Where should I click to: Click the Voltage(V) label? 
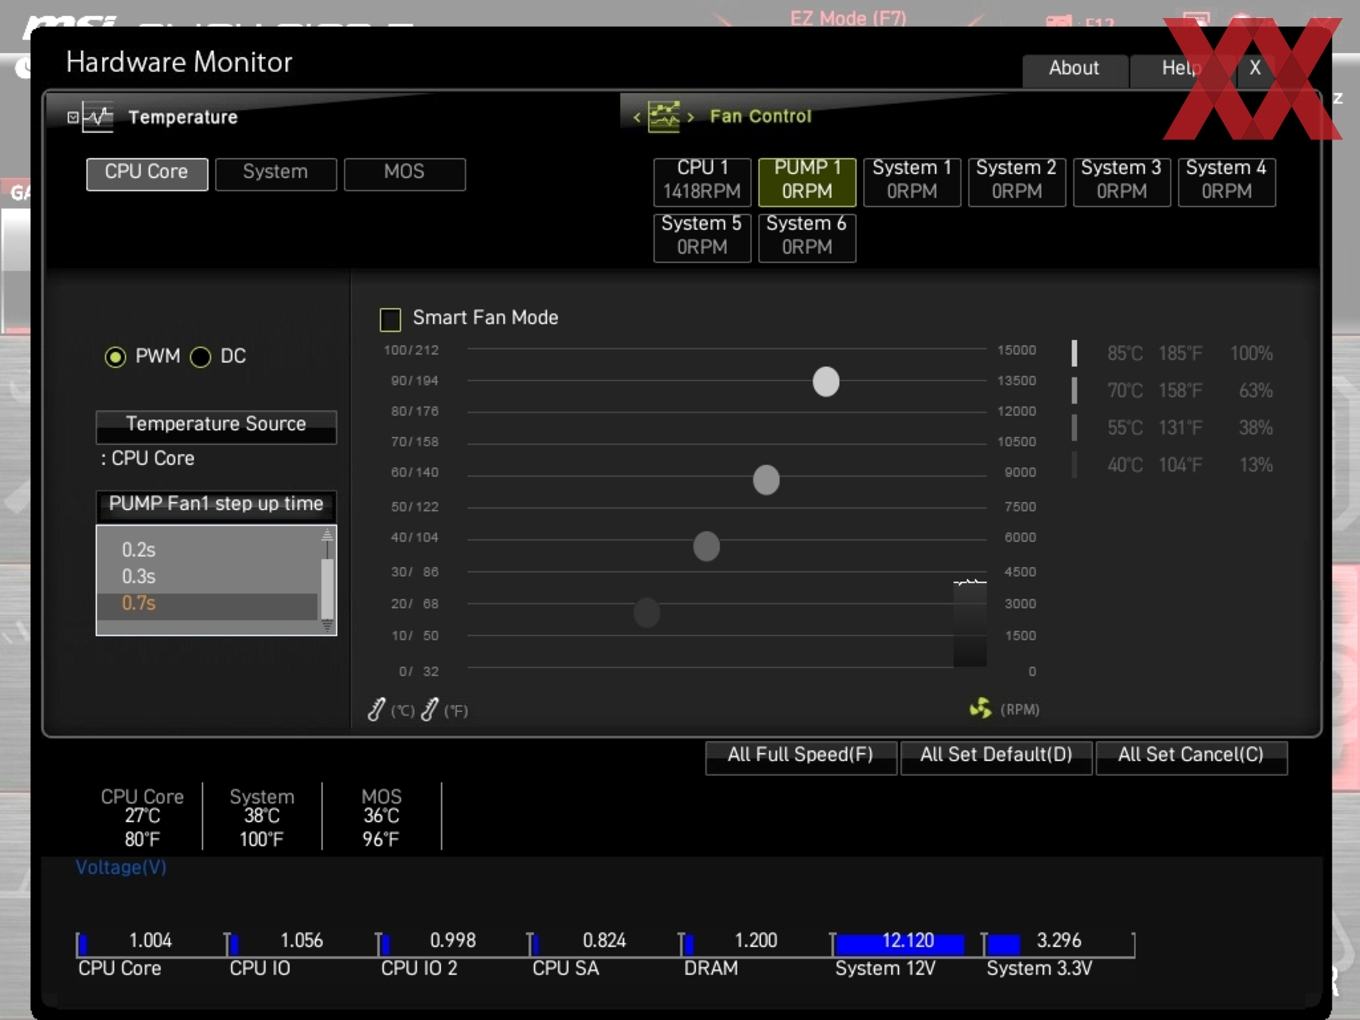121,868
